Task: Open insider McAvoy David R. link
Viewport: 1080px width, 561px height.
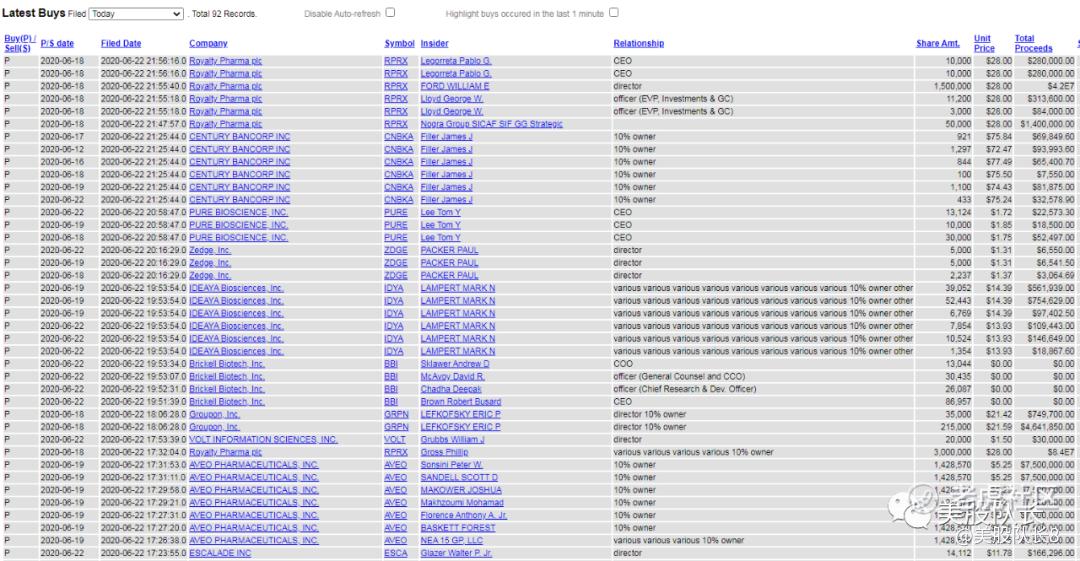Action: pyautogui.click(x=453, y=377)
